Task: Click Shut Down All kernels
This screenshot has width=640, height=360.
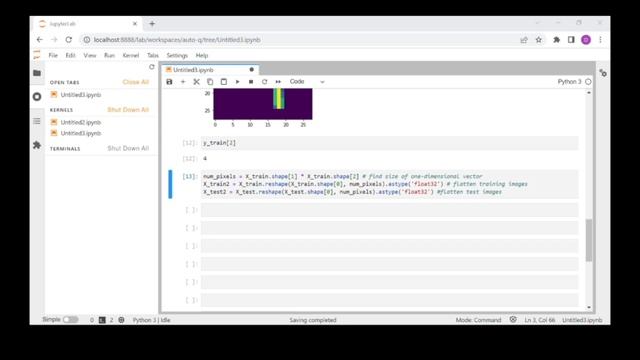Action: 128,110
